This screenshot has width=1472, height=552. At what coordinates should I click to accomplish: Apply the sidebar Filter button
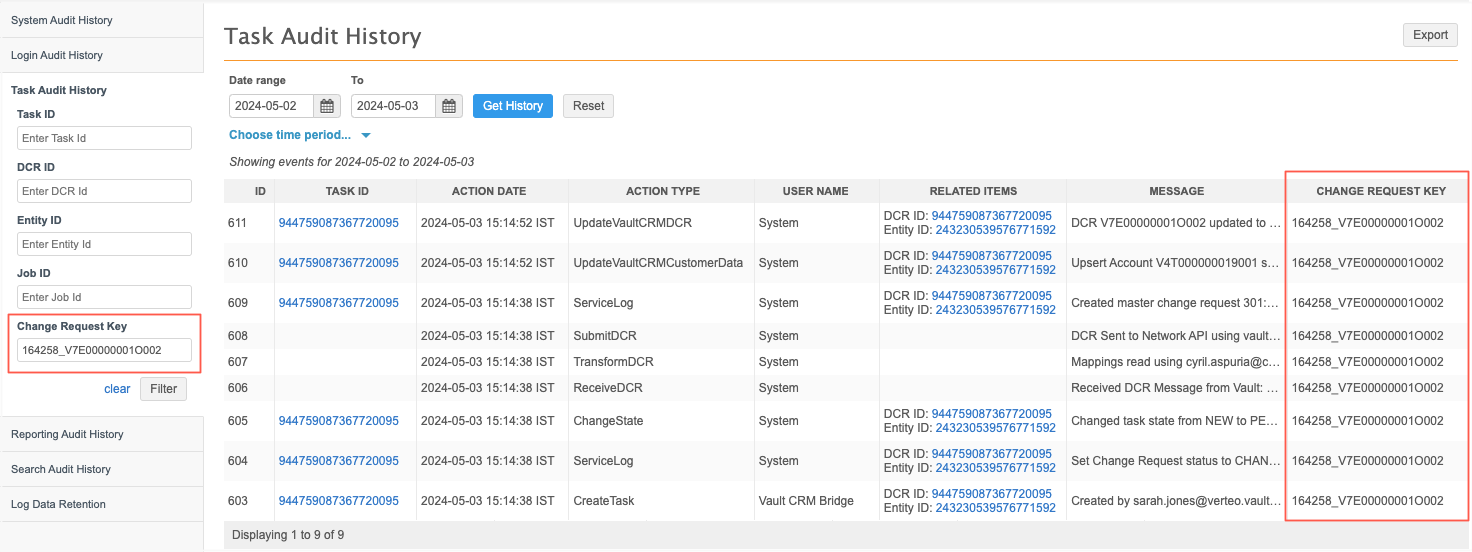pos(163,389)
